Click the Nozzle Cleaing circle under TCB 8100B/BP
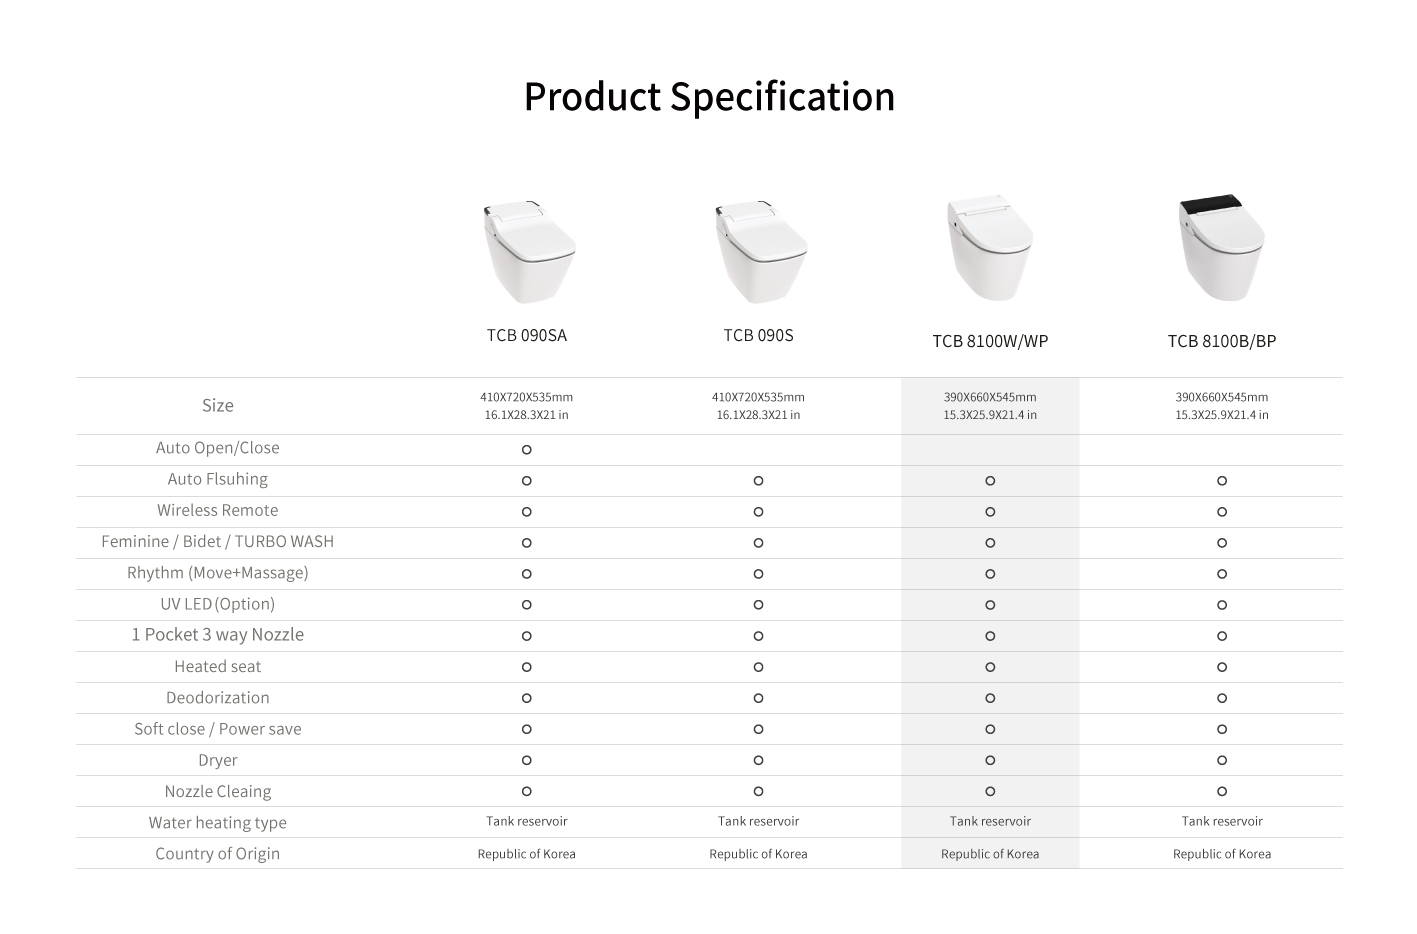This screenshot has height=934, width=1417. point(1222,791)
